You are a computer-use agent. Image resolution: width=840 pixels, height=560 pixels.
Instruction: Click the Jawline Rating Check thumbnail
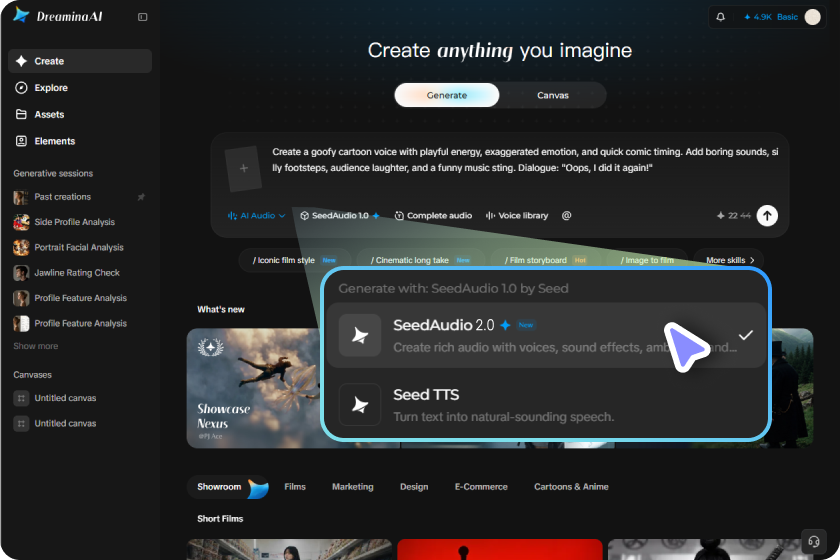pos(21,273)
